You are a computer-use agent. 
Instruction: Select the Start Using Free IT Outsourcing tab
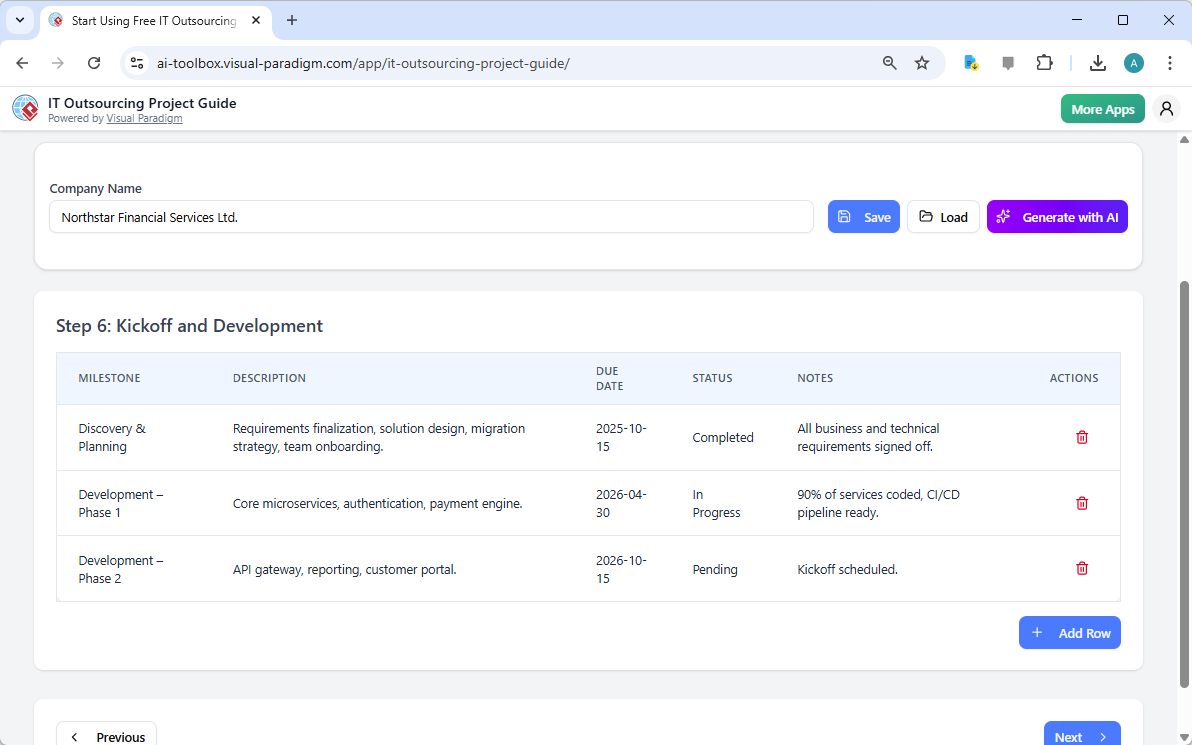[x=150, y=20]
